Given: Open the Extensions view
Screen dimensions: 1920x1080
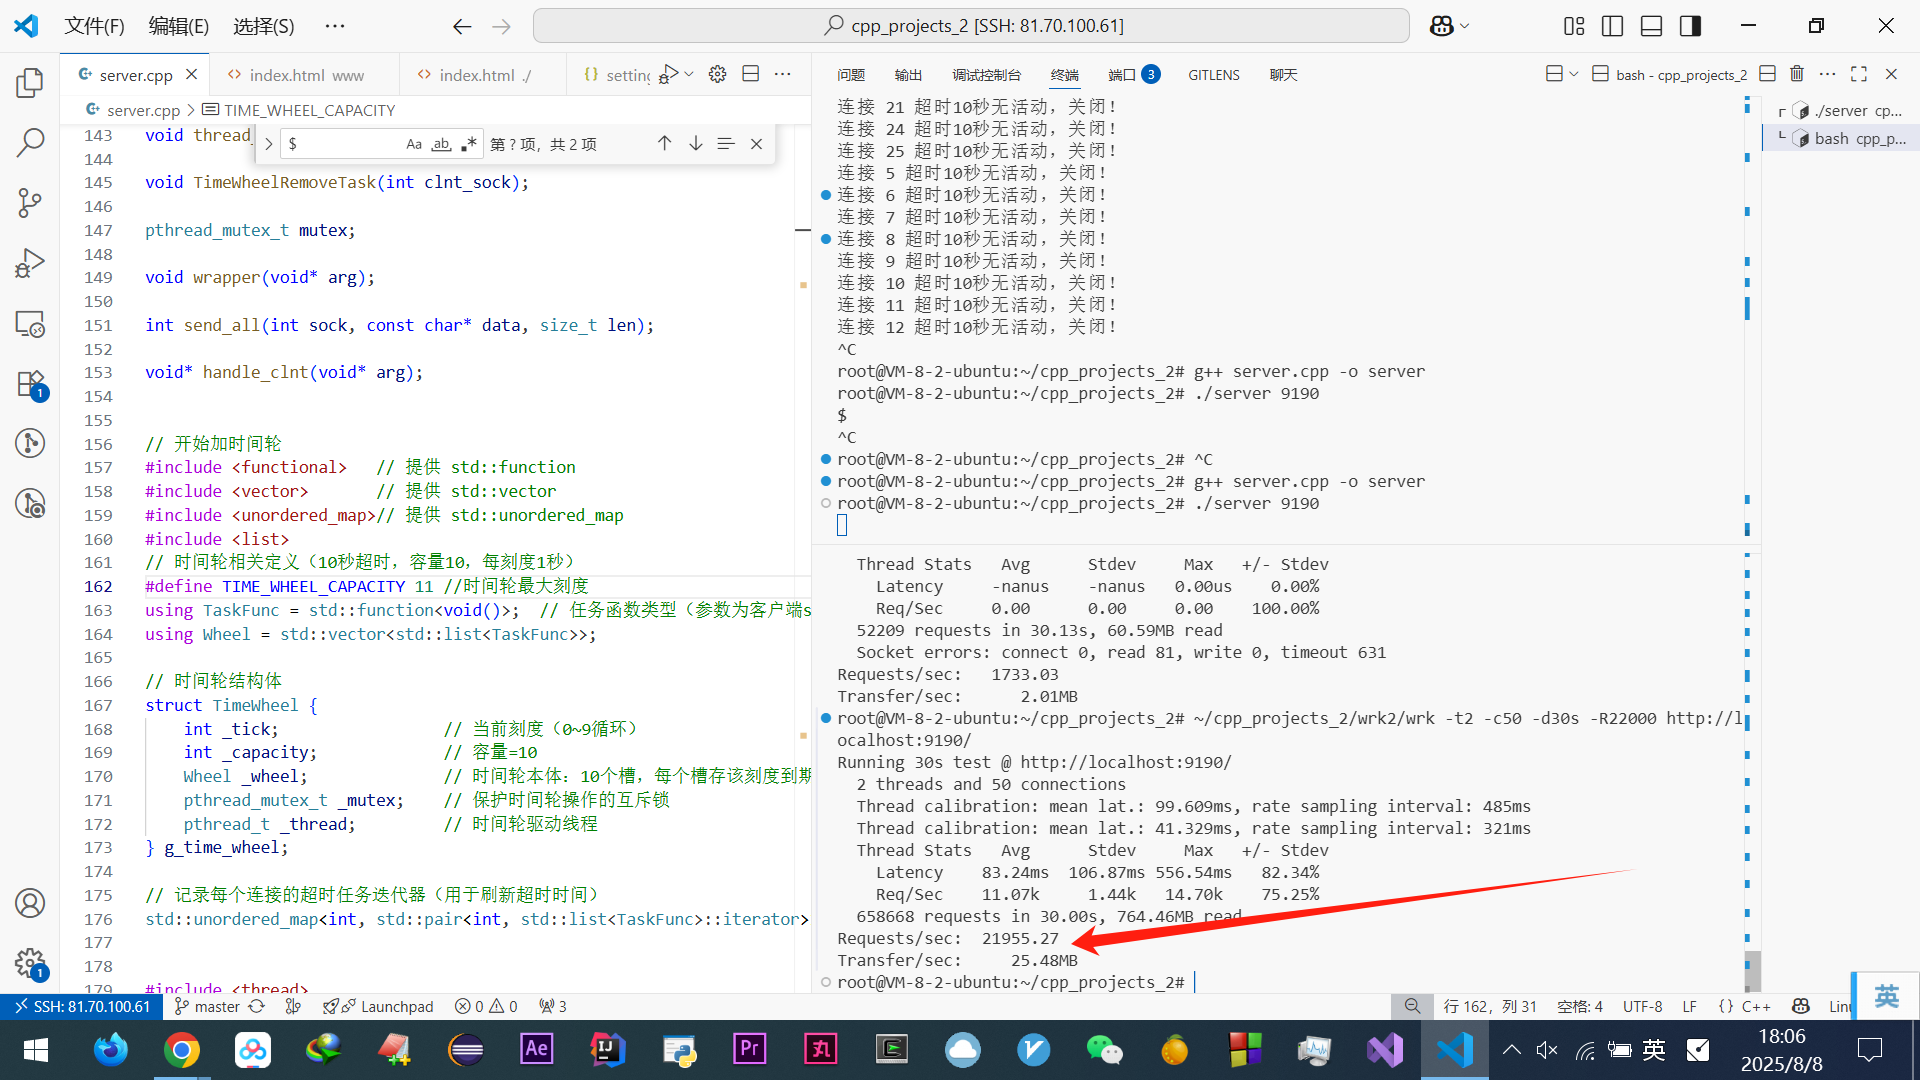Looking at the screenshot, I should 30,384.
